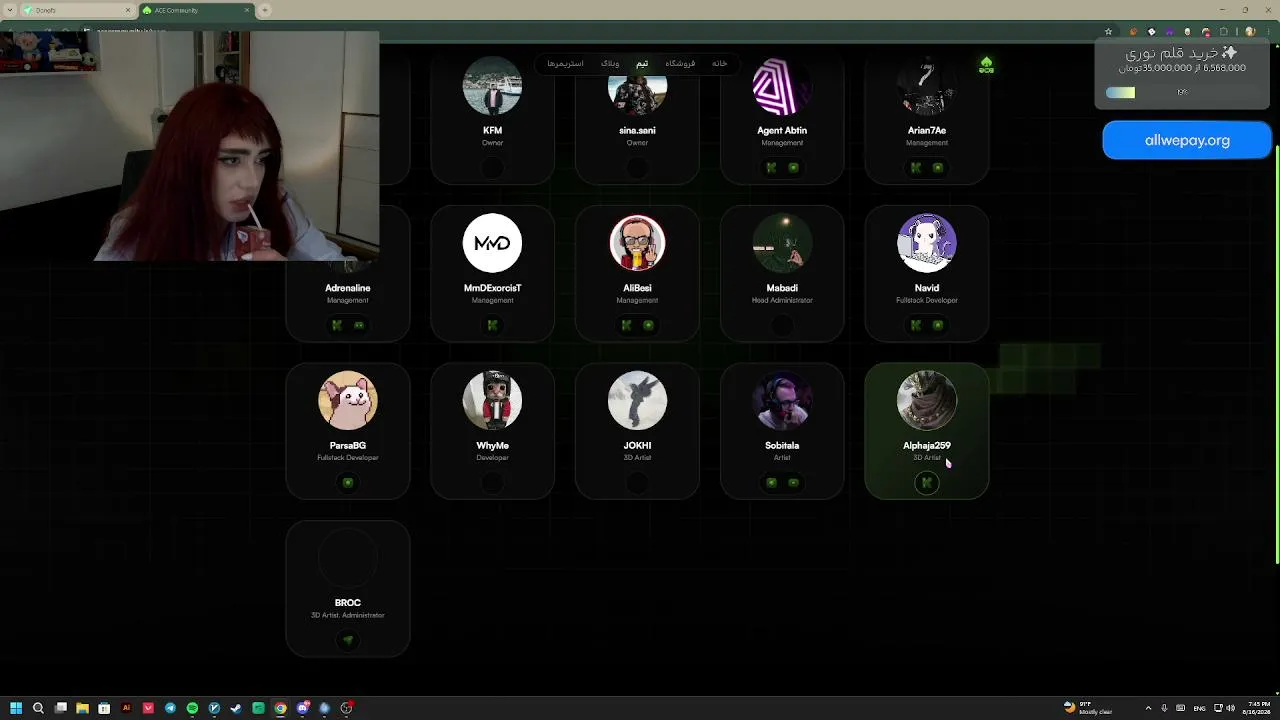Open وبلاگ (Blog) nav item
The image size is (1280, 720).
click(609, 64)
